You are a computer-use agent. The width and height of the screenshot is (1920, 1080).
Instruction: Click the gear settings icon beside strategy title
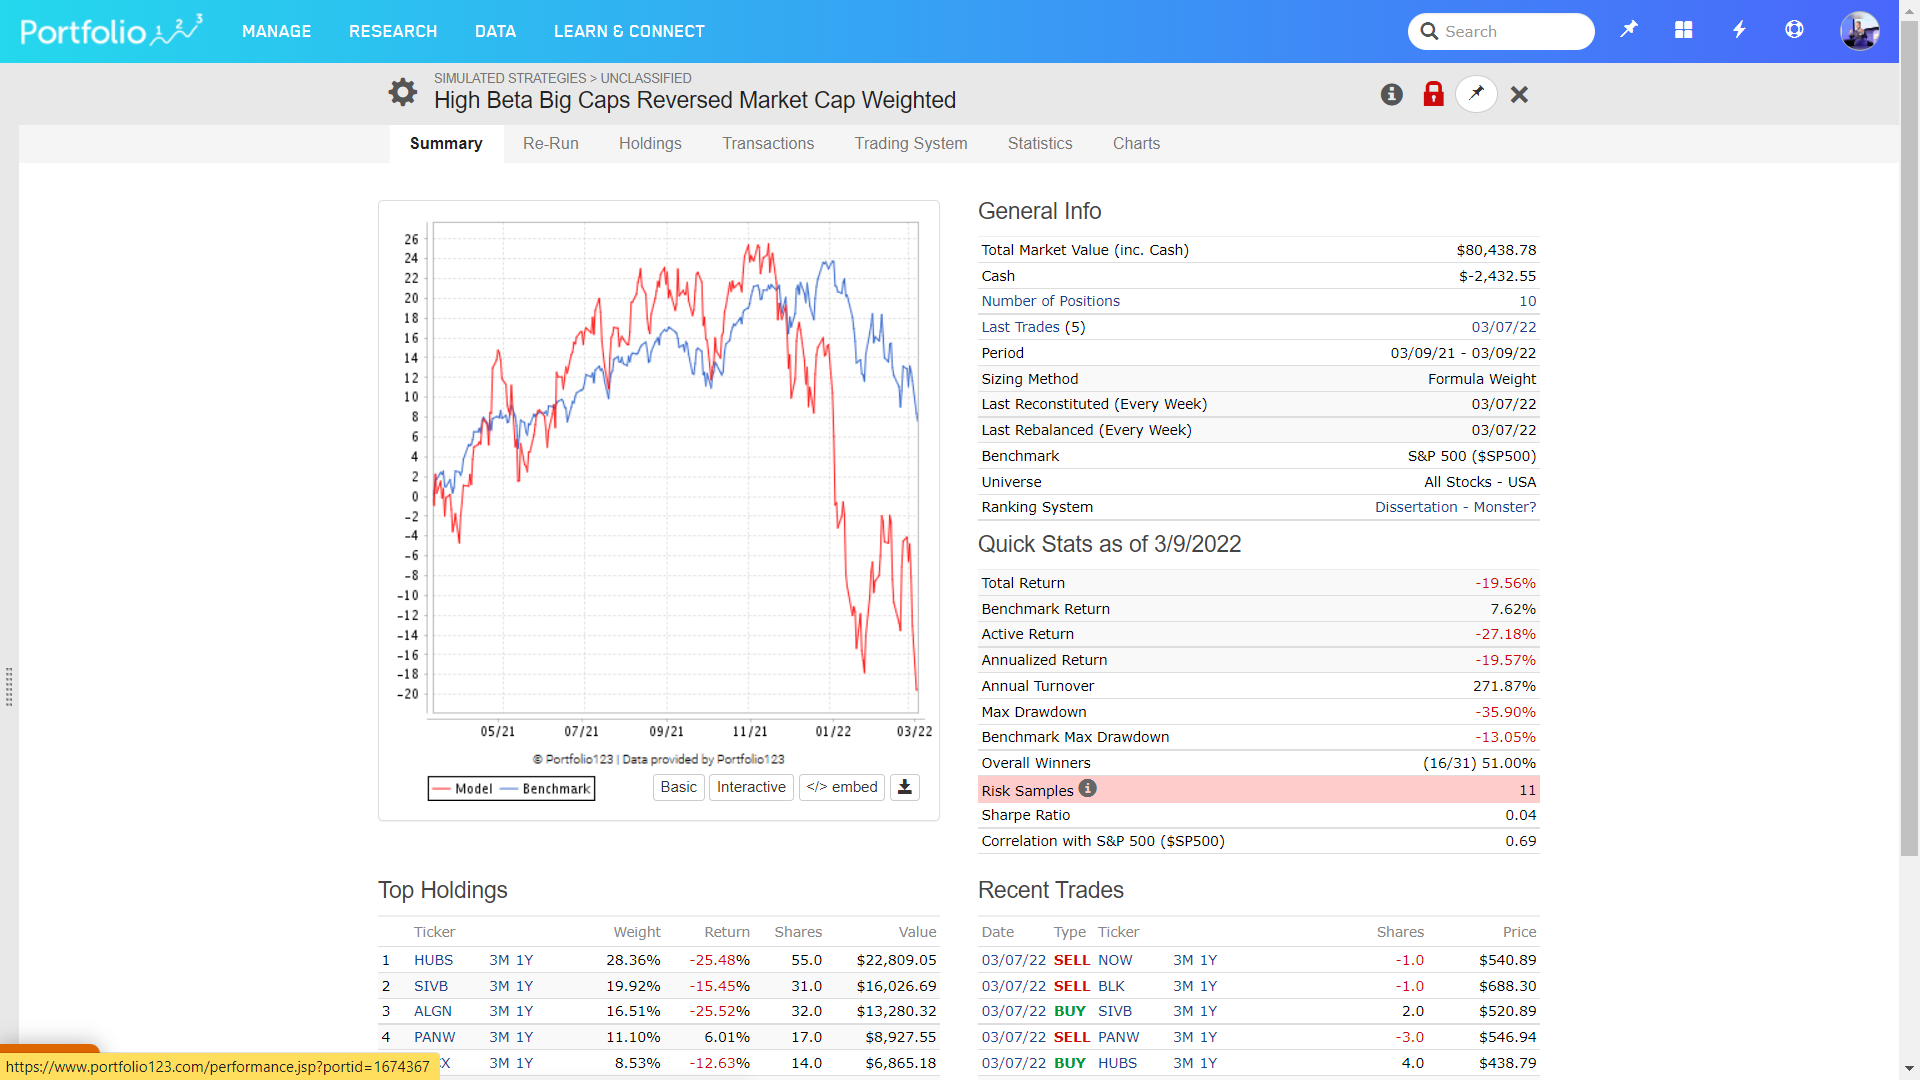(403, 92)
